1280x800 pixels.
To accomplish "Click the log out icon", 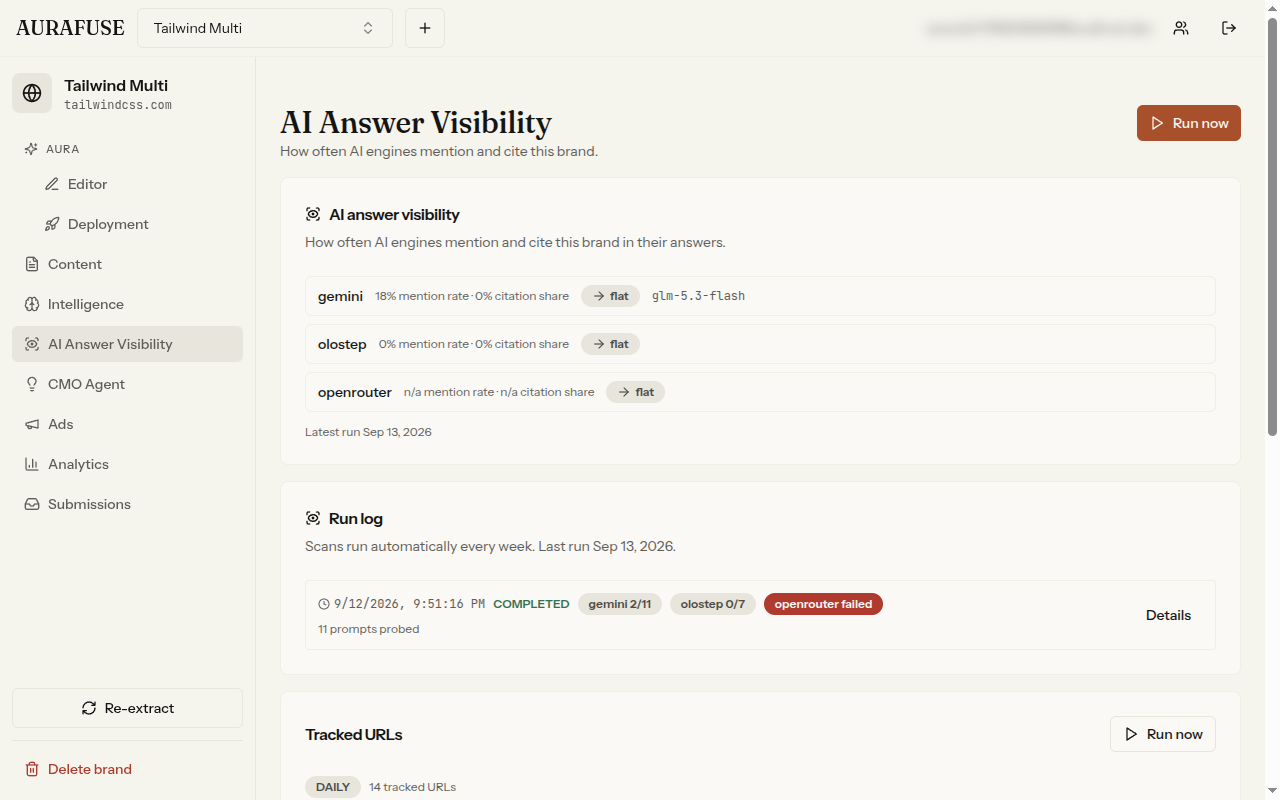I will (x=1229, y=28).
